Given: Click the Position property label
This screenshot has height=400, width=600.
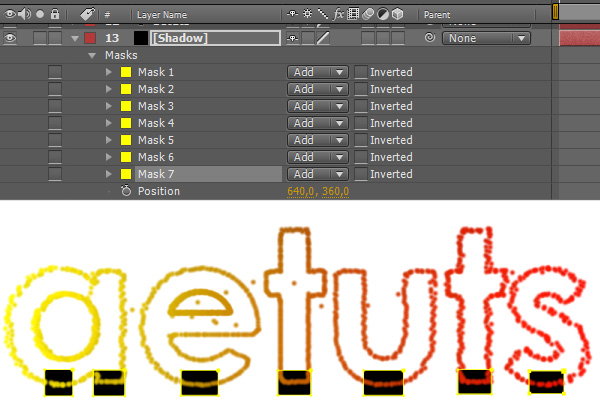Looking at the screenshot, I should (x=159, y=191).
